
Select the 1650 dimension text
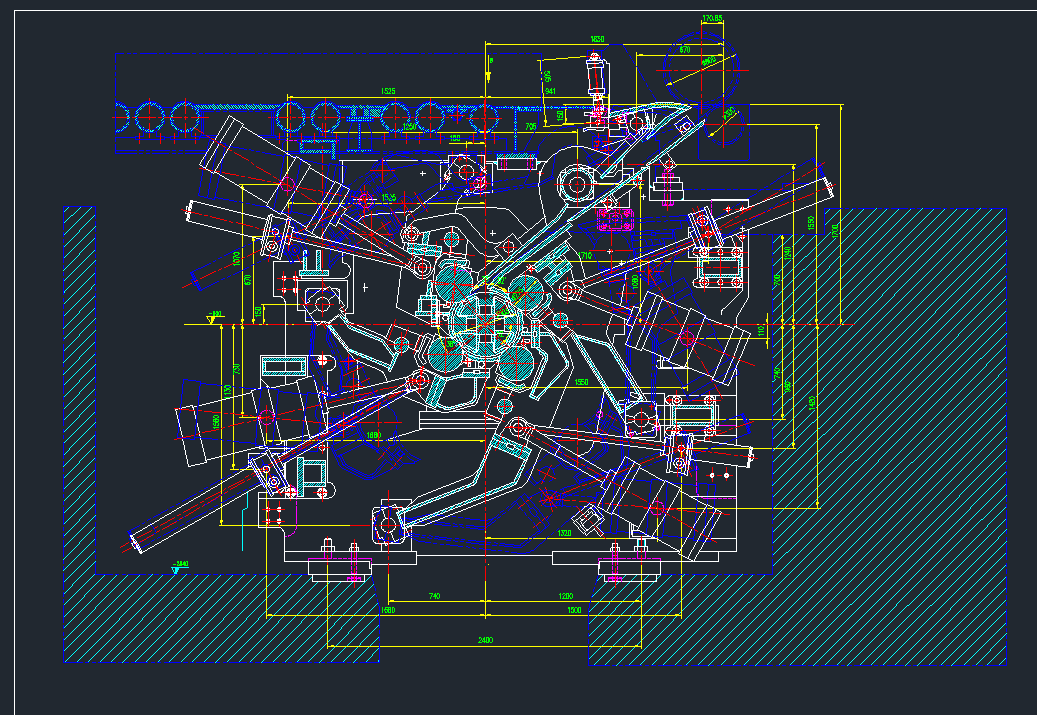click(x=597, y=40)
